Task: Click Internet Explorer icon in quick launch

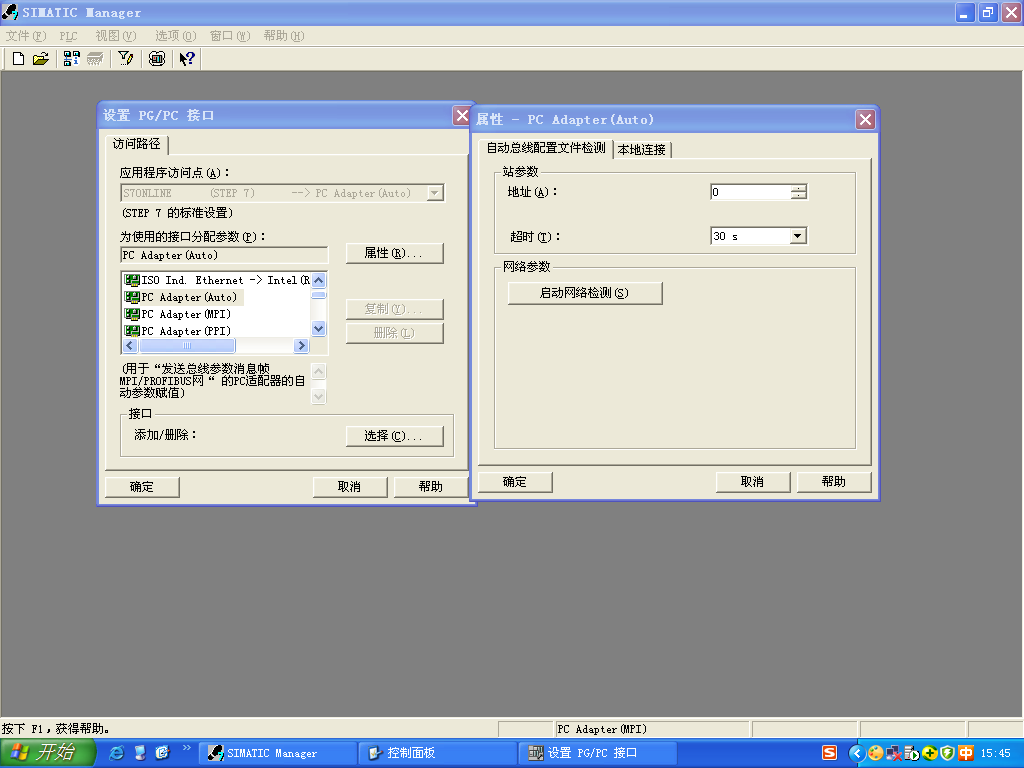Action: click(x=117, y=753)
